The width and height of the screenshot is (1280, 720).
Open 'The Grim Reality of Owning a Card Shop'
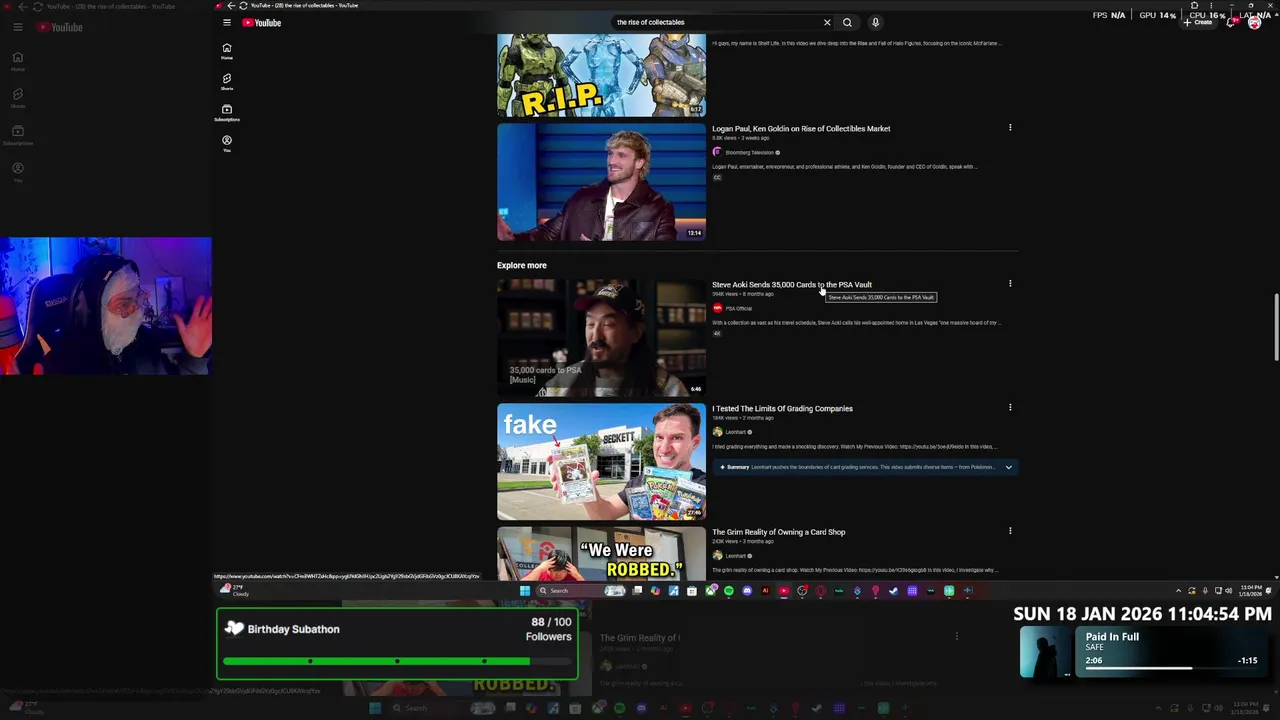(x=778, y=532)
